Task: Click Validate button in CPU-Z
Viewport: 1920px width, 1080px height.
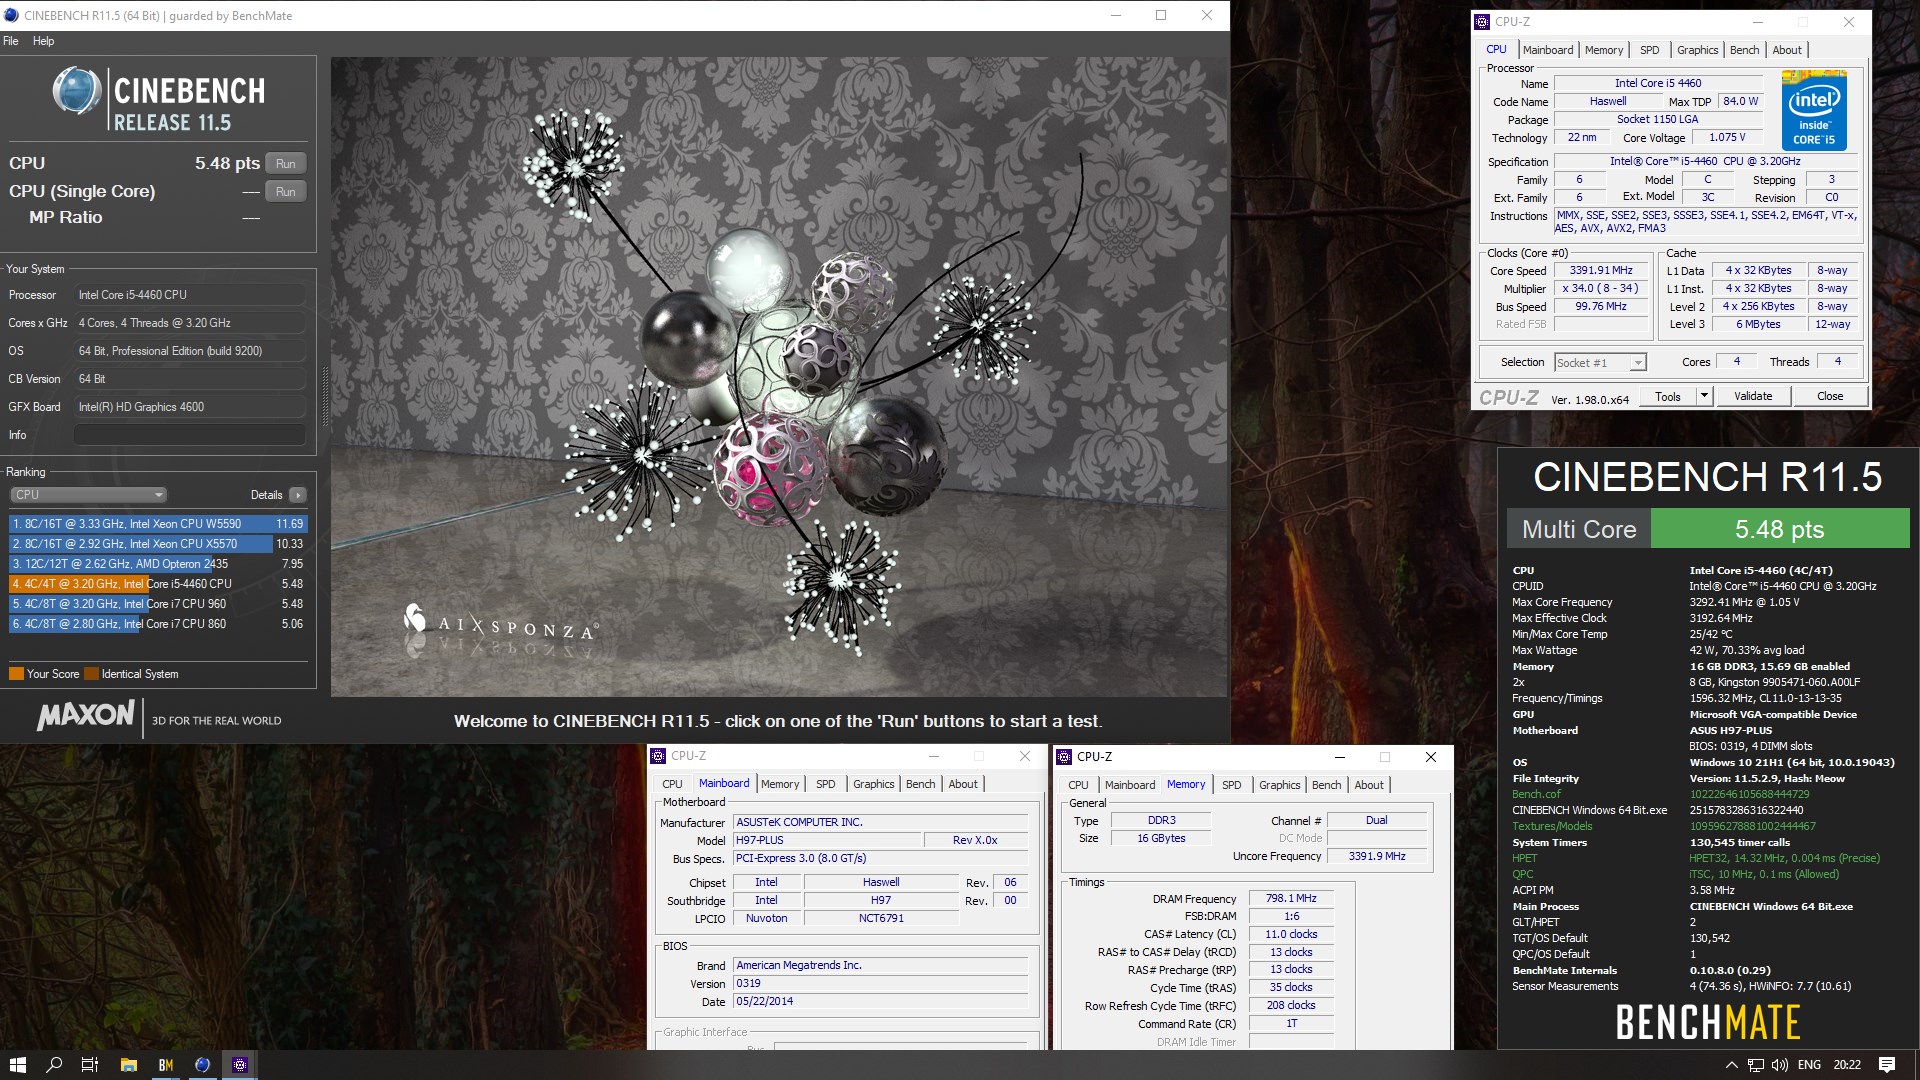Action: click(x=1753, y=396)
